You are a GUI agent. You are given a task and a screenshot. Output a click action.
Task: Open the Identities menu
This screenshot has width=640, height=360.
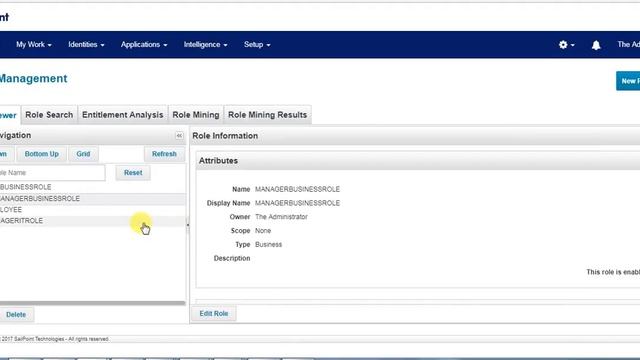click(x=86, y=44)
